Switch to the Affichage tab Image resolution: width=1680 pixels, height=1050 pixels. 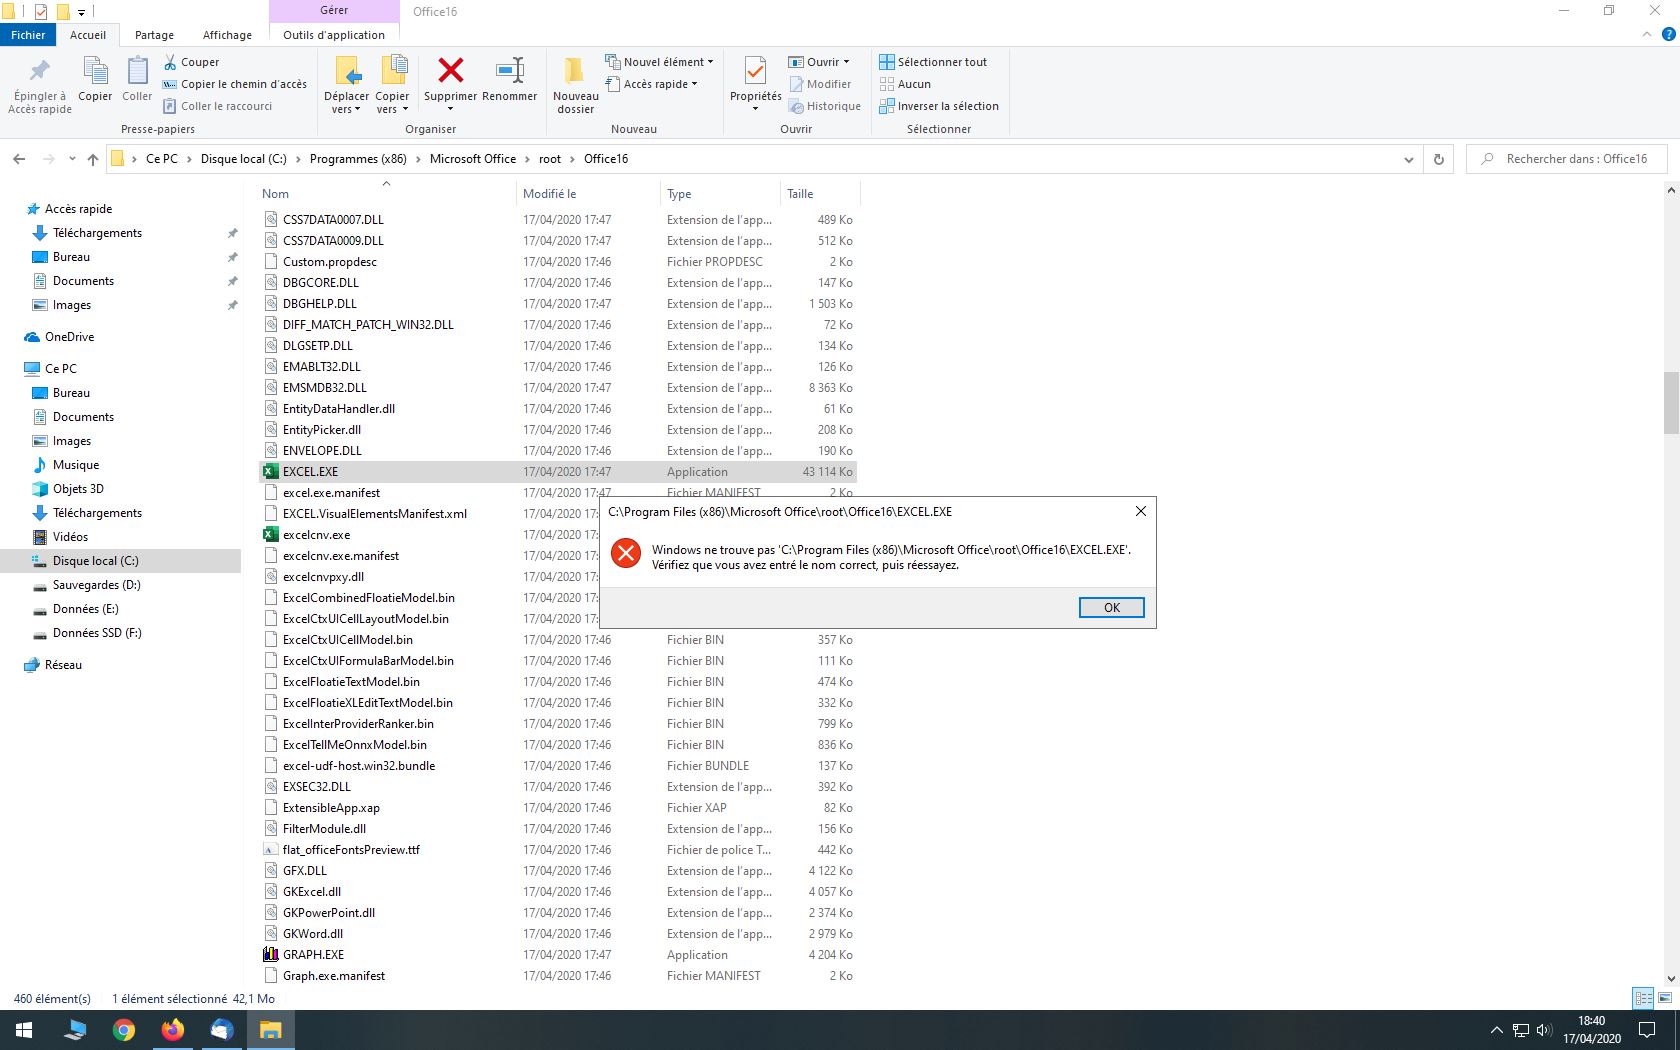click(227, 35)
